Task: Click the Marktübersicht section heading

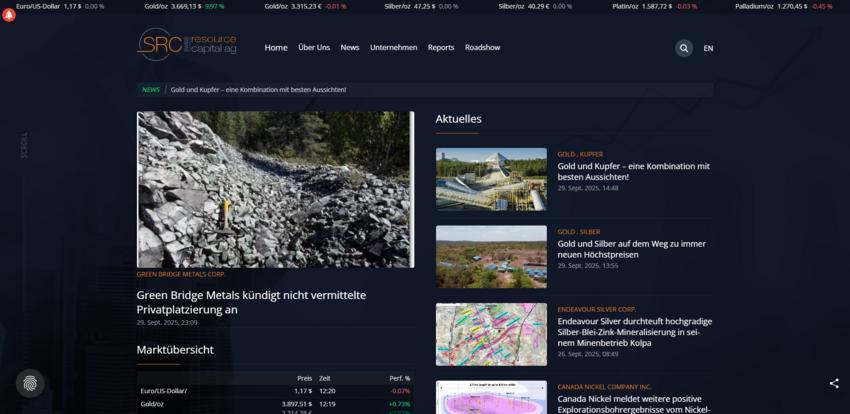Action: [x=175, y=350]
